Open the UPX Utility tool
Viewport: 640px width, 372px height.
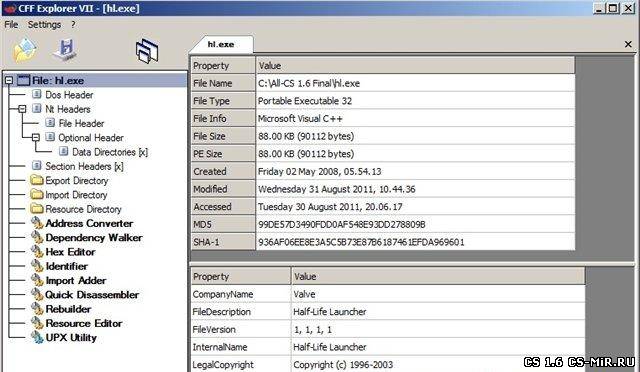[71, 338]
